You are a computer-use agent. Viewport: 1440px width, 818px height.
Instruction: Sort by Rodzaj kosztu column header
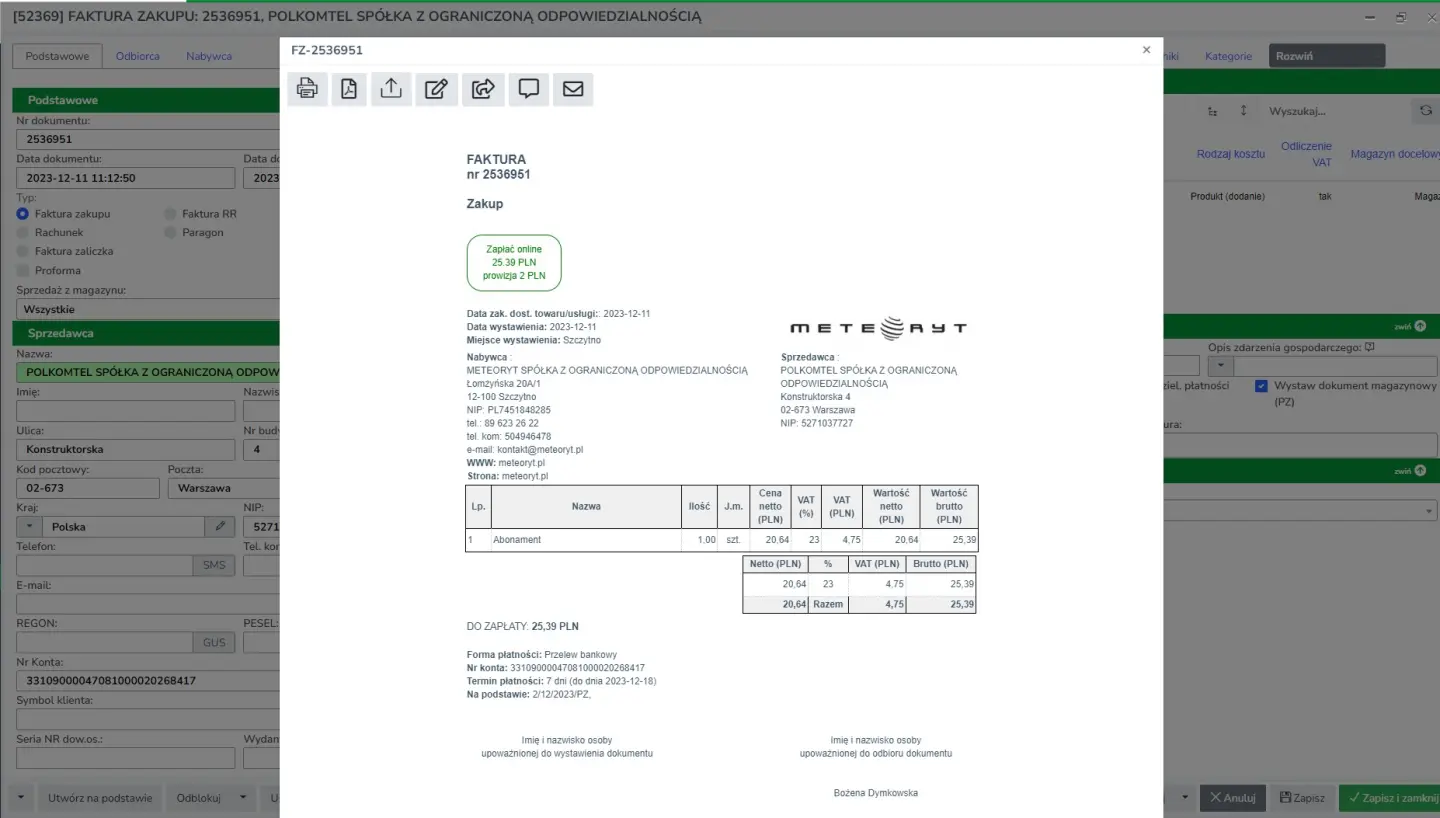[1231, 154]
